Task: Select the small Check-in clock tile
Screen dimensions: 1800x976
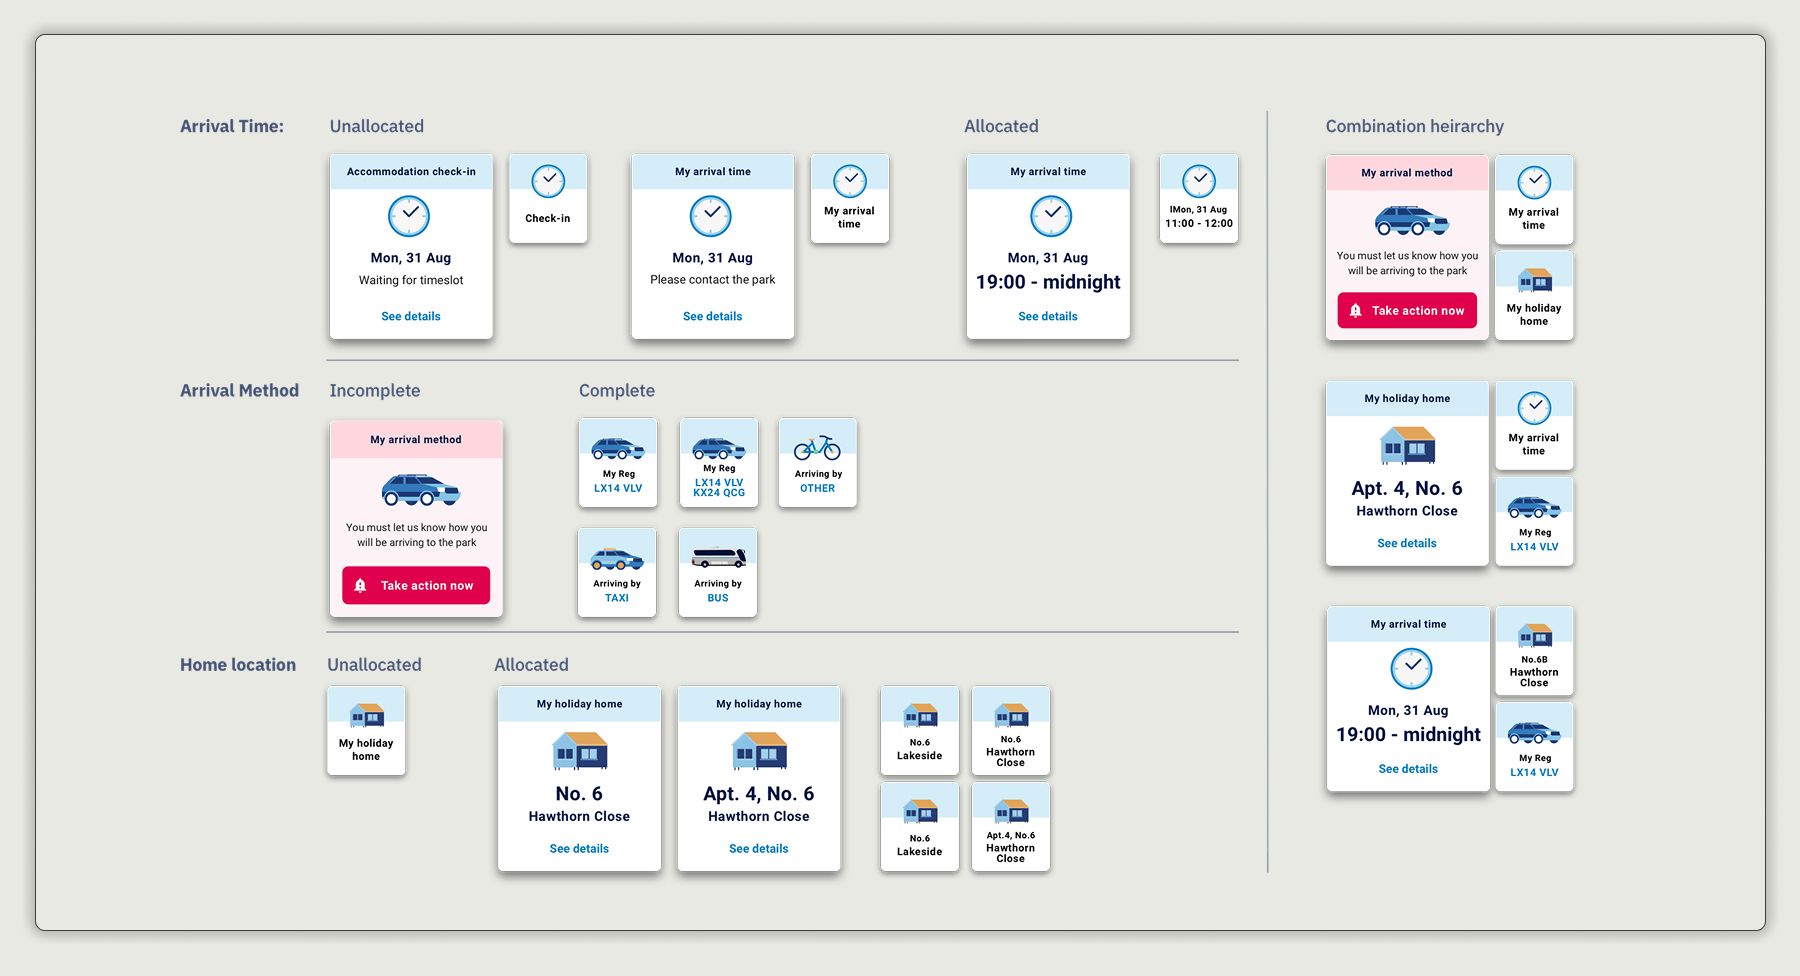Action: point(548,198)
